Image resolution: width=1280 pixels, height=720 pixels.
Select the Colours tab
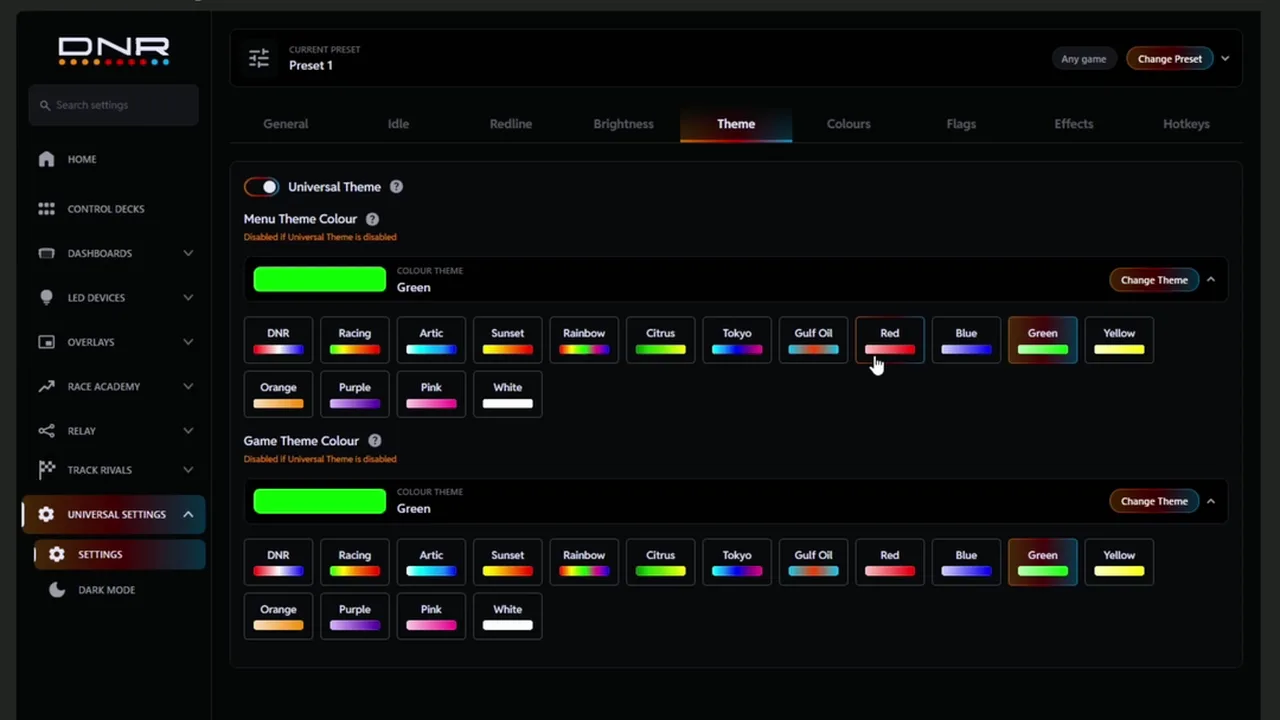(848, 124)
